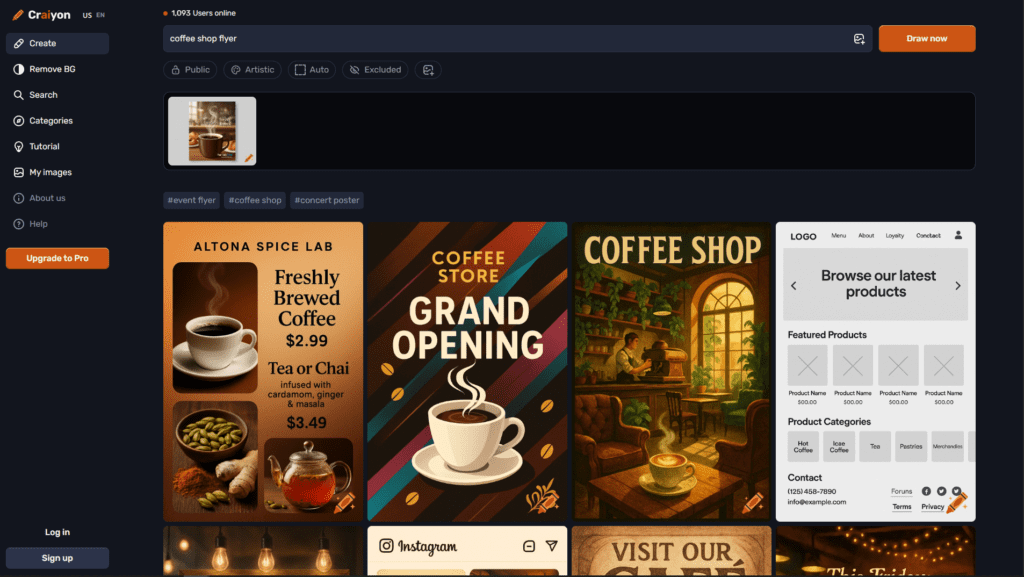The height and width of the screenshot is (577, 1024).
Task: Click Upgrade to Pro
Action: point(57,258)
